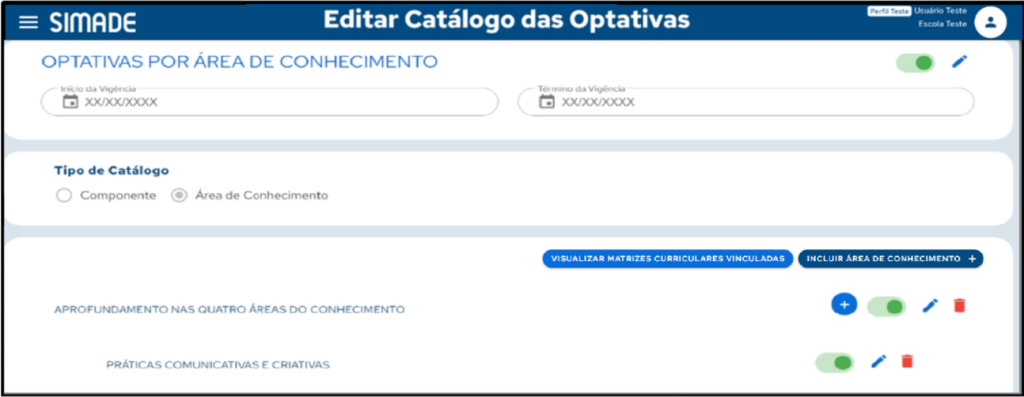Delete Práticas Comunicativas e Criativas
Screen dimensions: 1024x397
pyautogui.click(x=907, y=361)
